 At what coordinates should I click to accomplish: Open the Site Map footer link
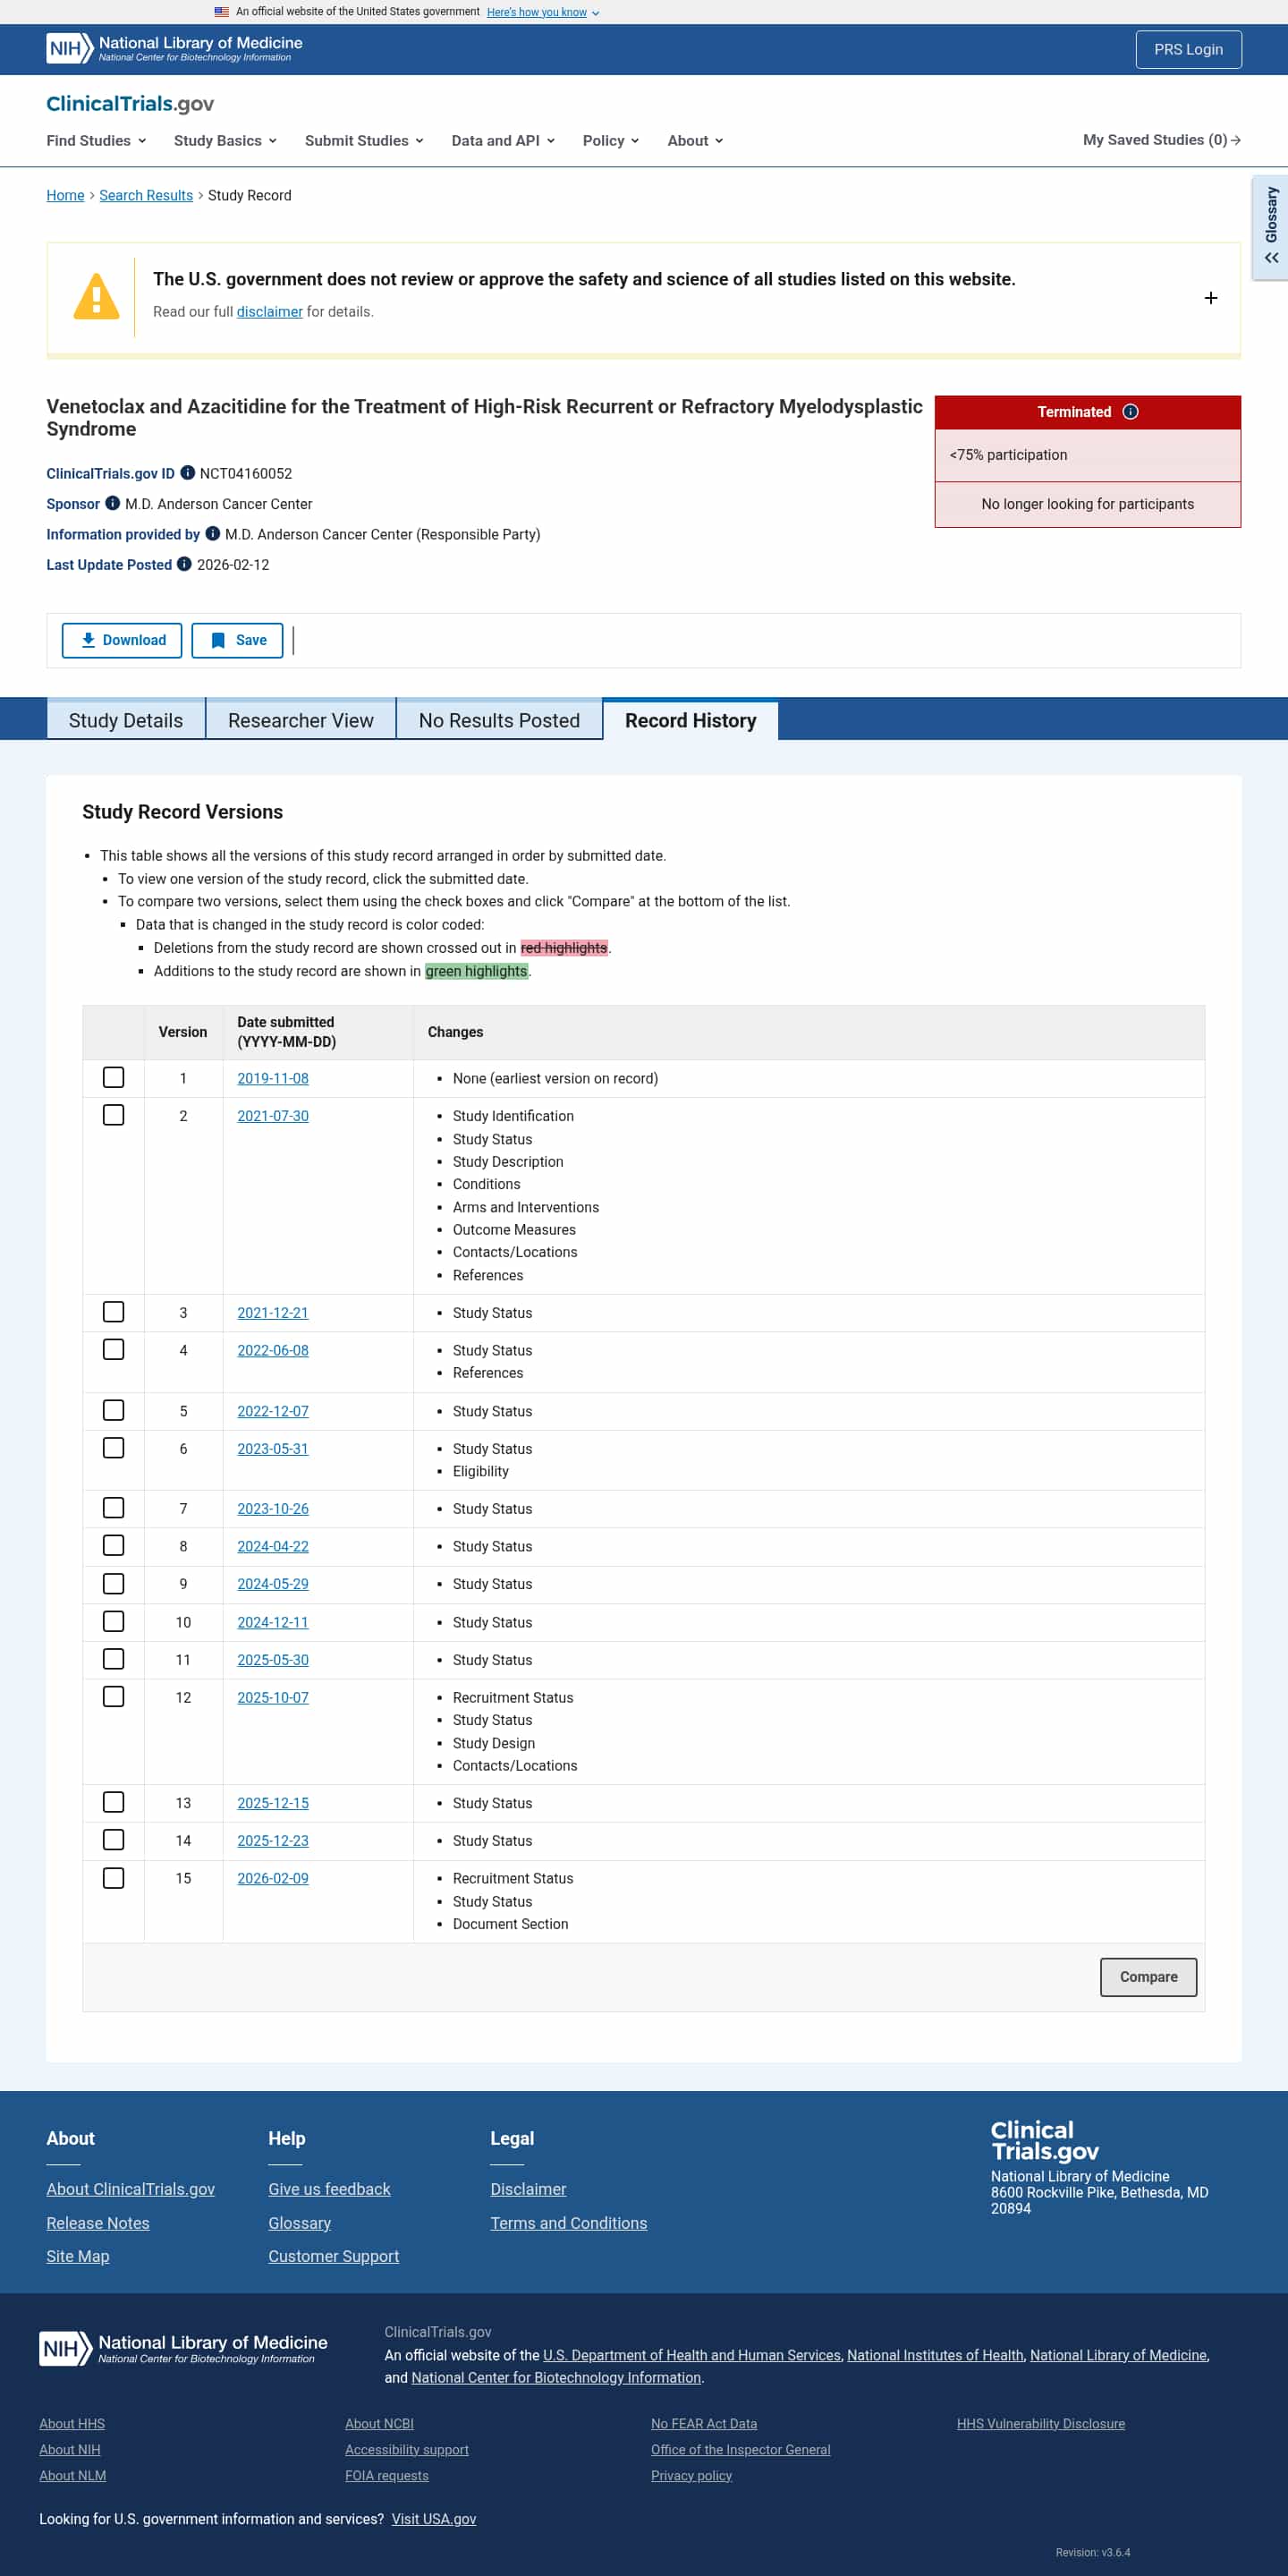78,2256
